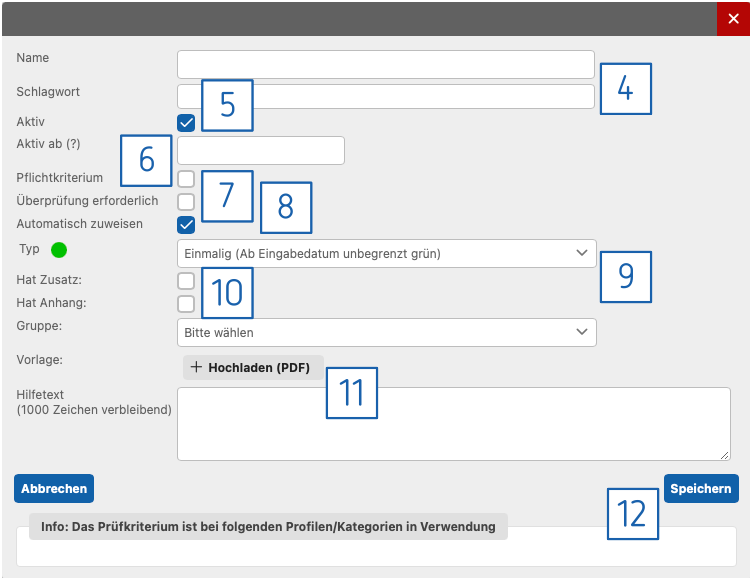This screenshot has width=750, height=578.
Task: Grab the Hilfetext resize handle
Action: 725,455
